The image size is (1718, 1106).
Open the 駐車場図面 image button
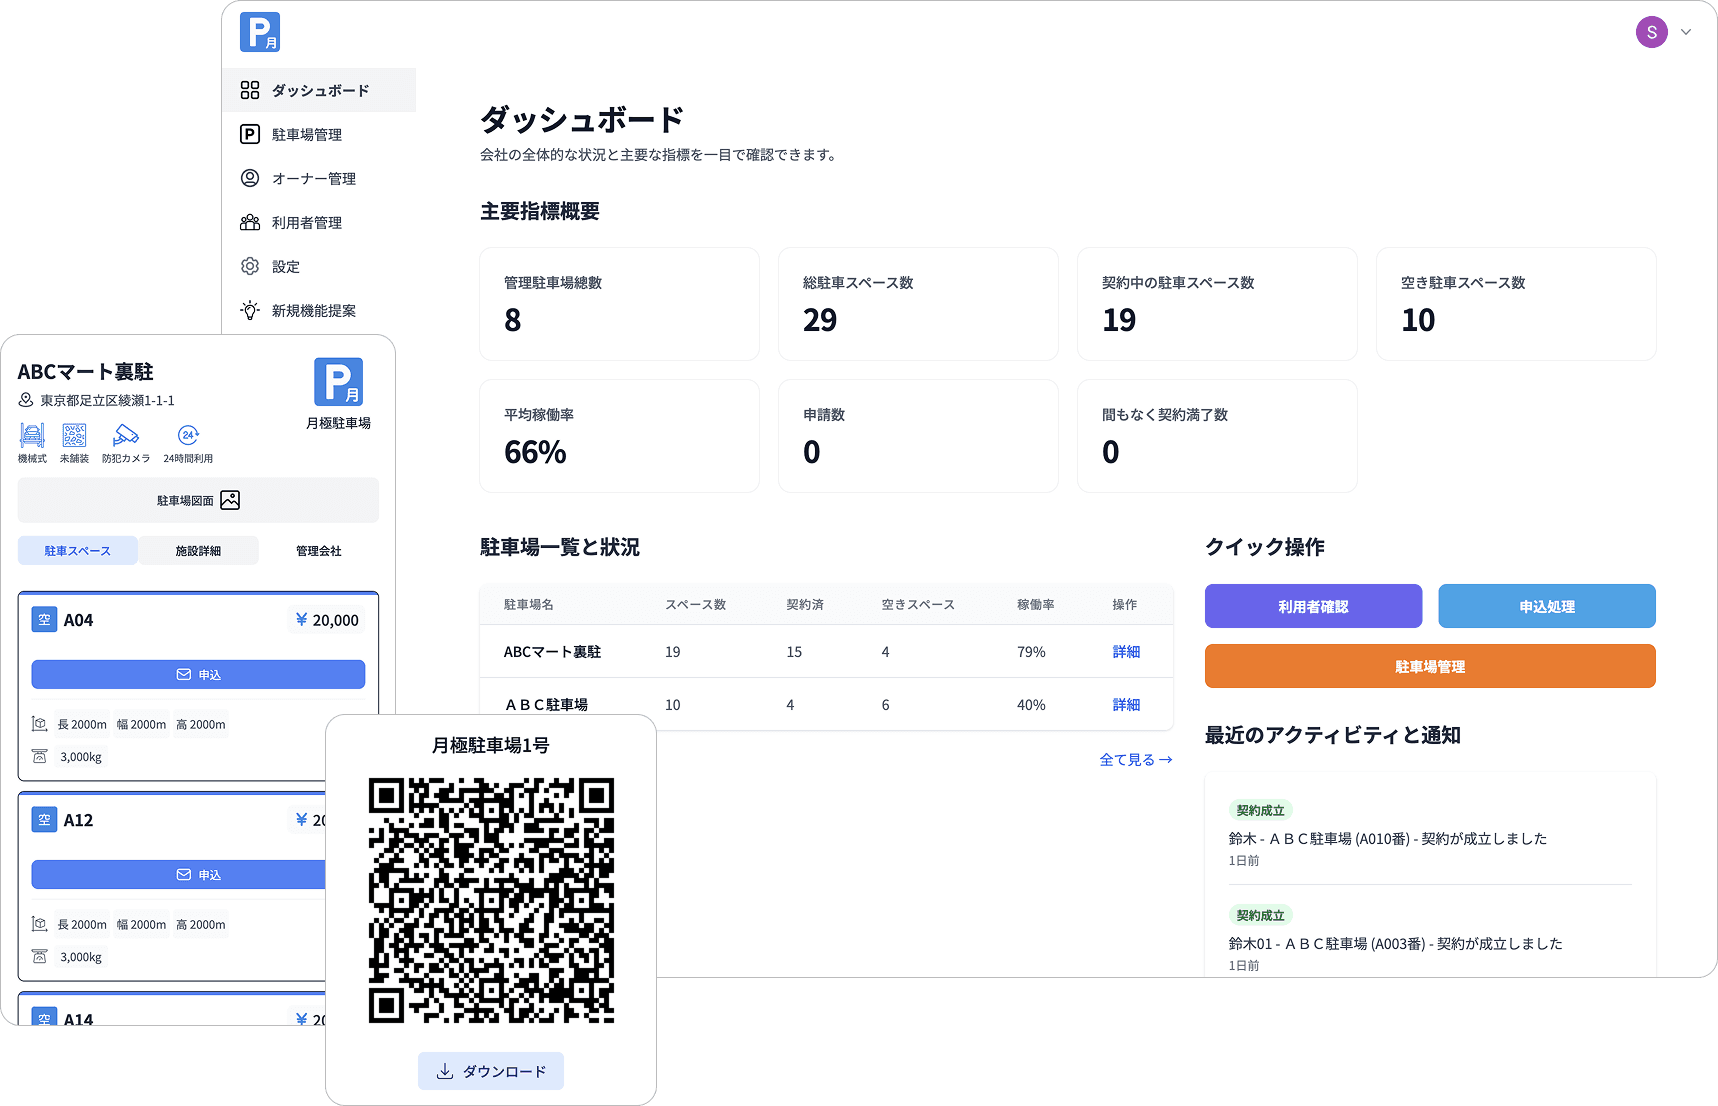click(198, 500)
